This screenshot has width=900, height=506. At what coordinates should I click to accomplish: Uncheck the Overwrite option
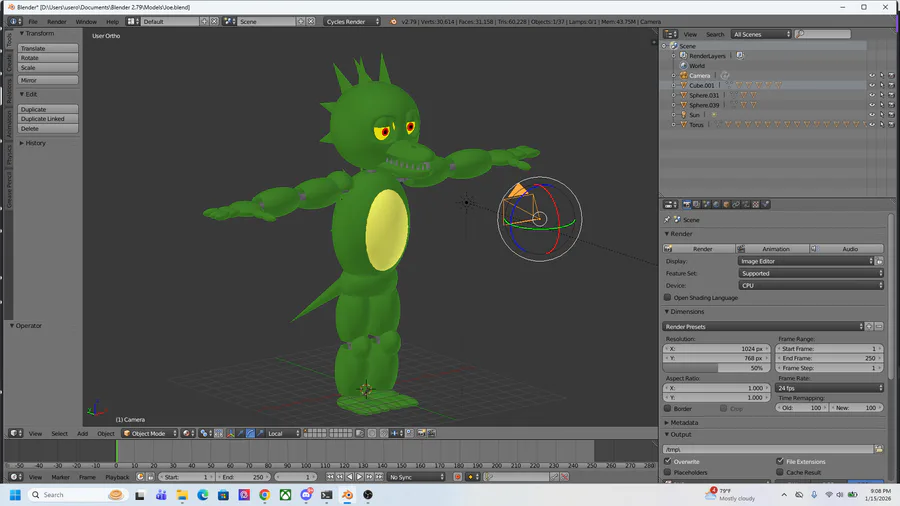(x=668, y=461)
